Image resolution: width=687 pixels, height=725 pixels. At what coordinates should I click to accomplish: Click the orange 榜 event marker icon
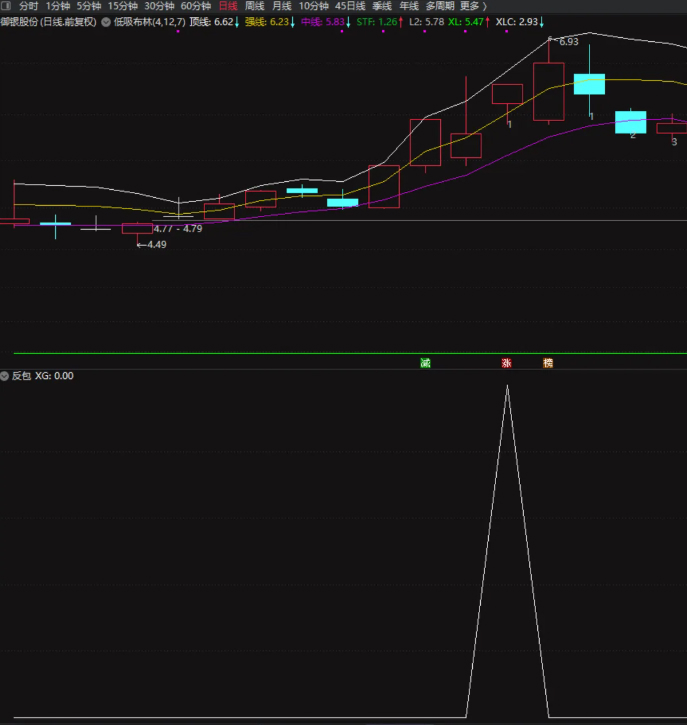click(x=548, y=363)
